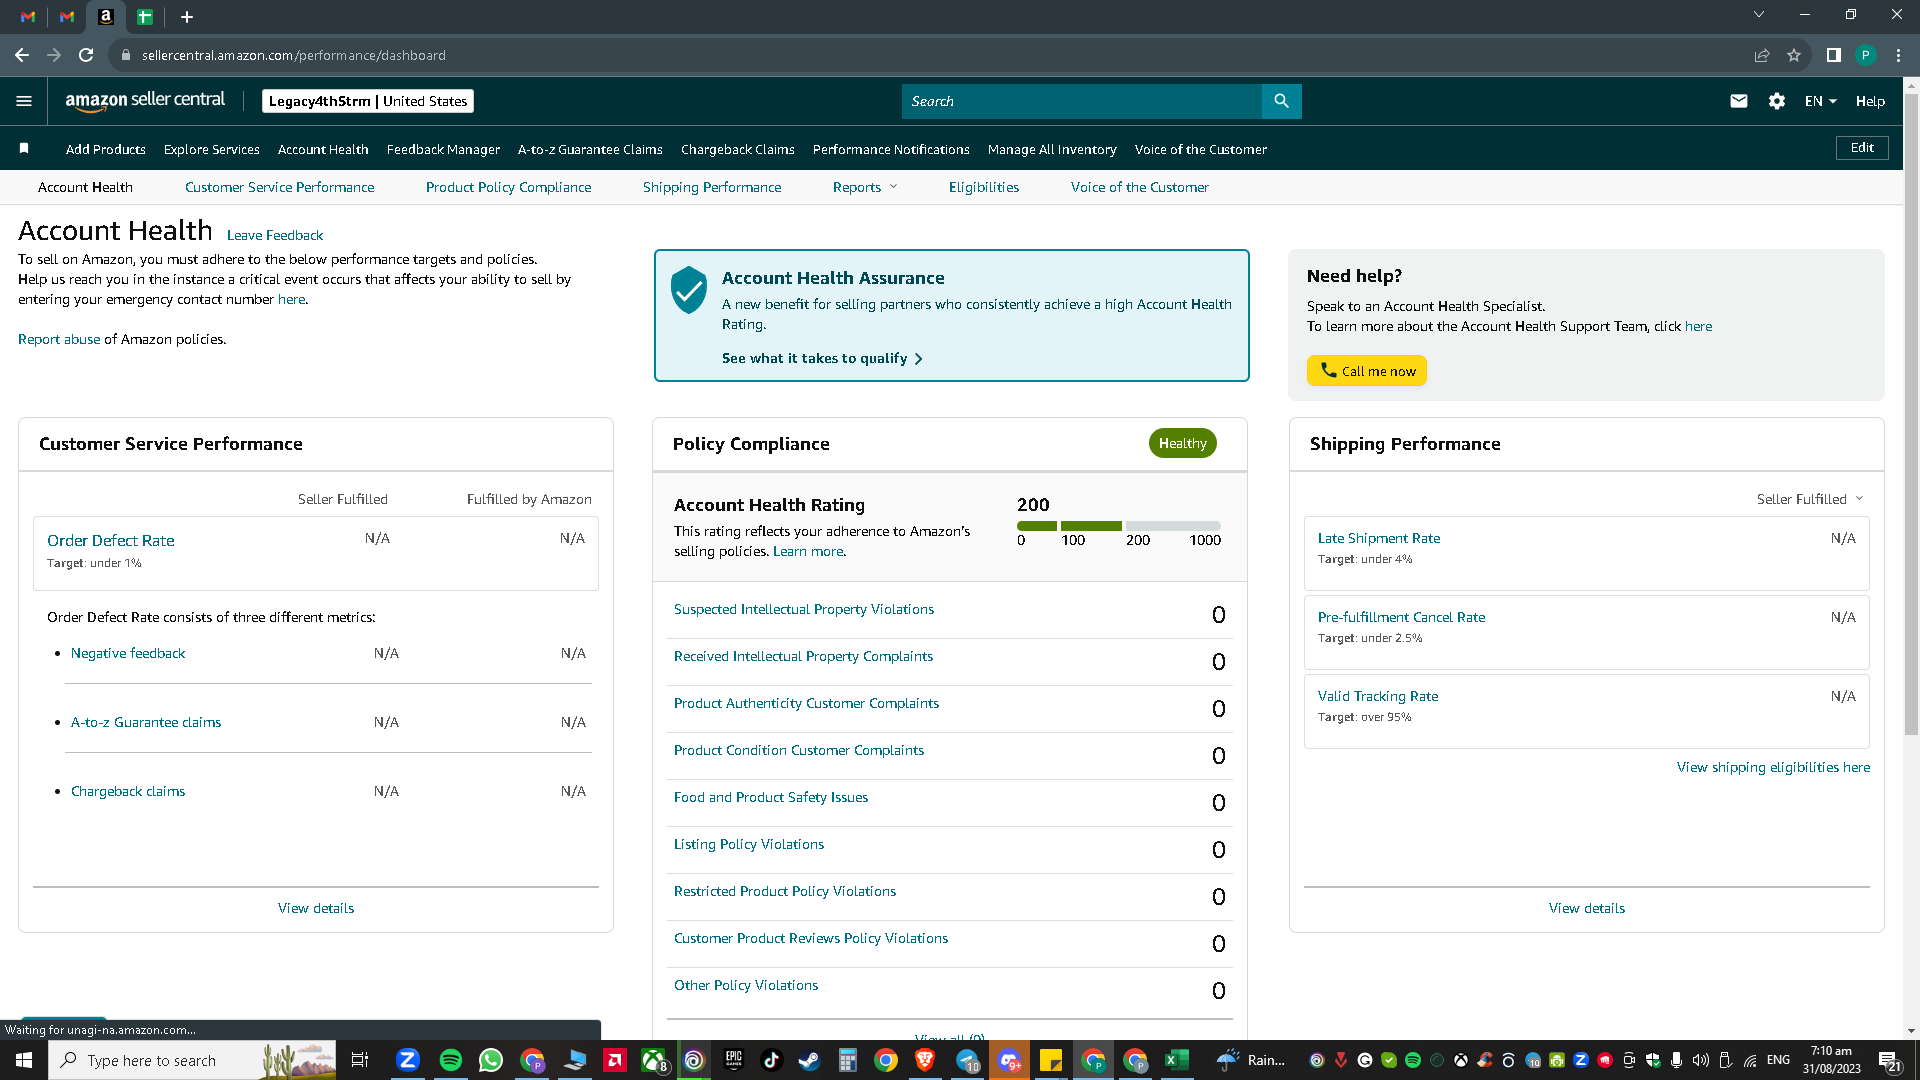1920x1080 pixels.
Task: Open the Calculator taskbar icon
Action: tap(848, 1060)
